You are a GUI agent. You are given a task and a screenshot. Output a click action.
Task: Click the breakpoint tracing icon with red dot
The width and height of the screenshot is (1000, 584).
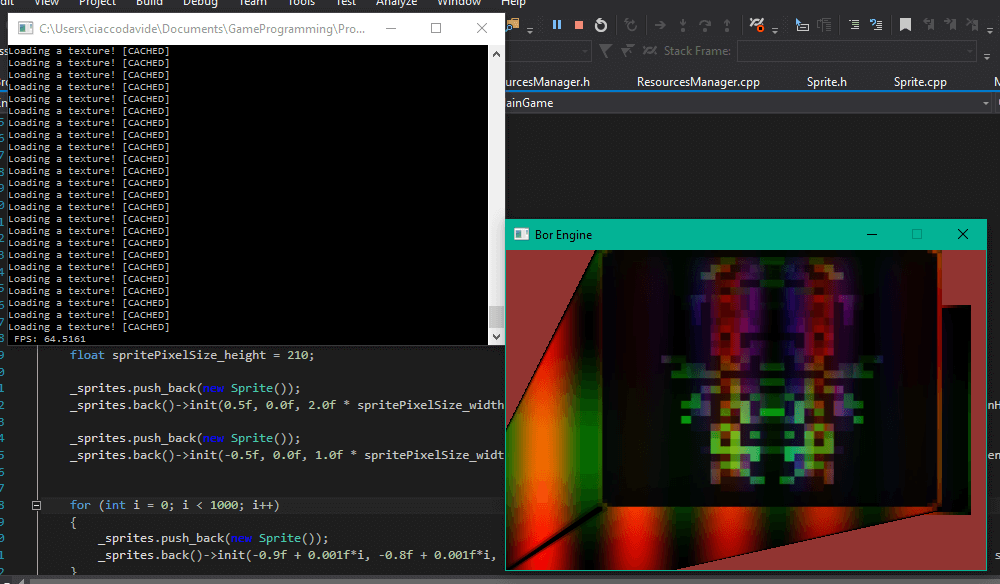coord(757,25)
